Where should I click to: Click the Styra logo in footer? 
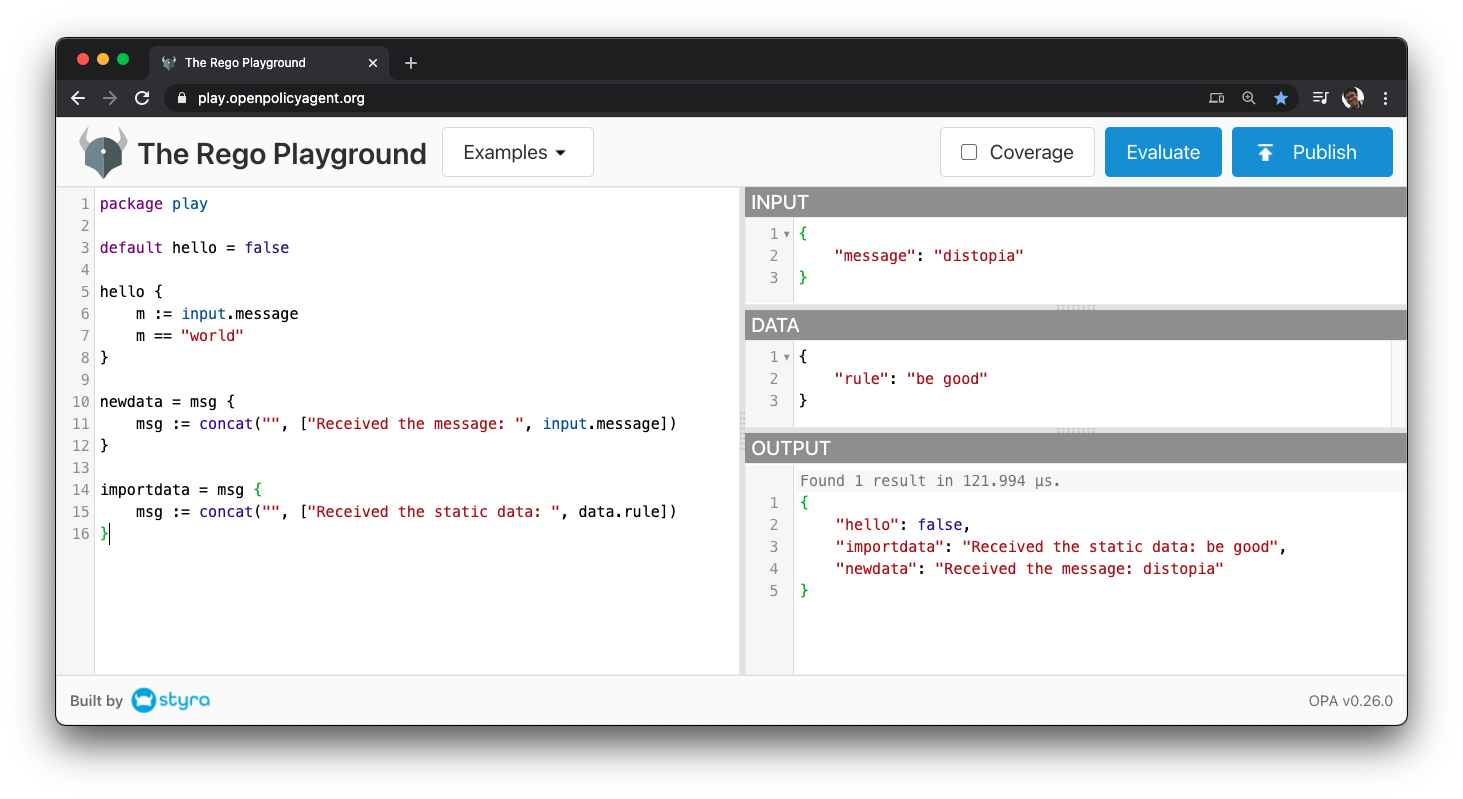click(x=171, y=700)
